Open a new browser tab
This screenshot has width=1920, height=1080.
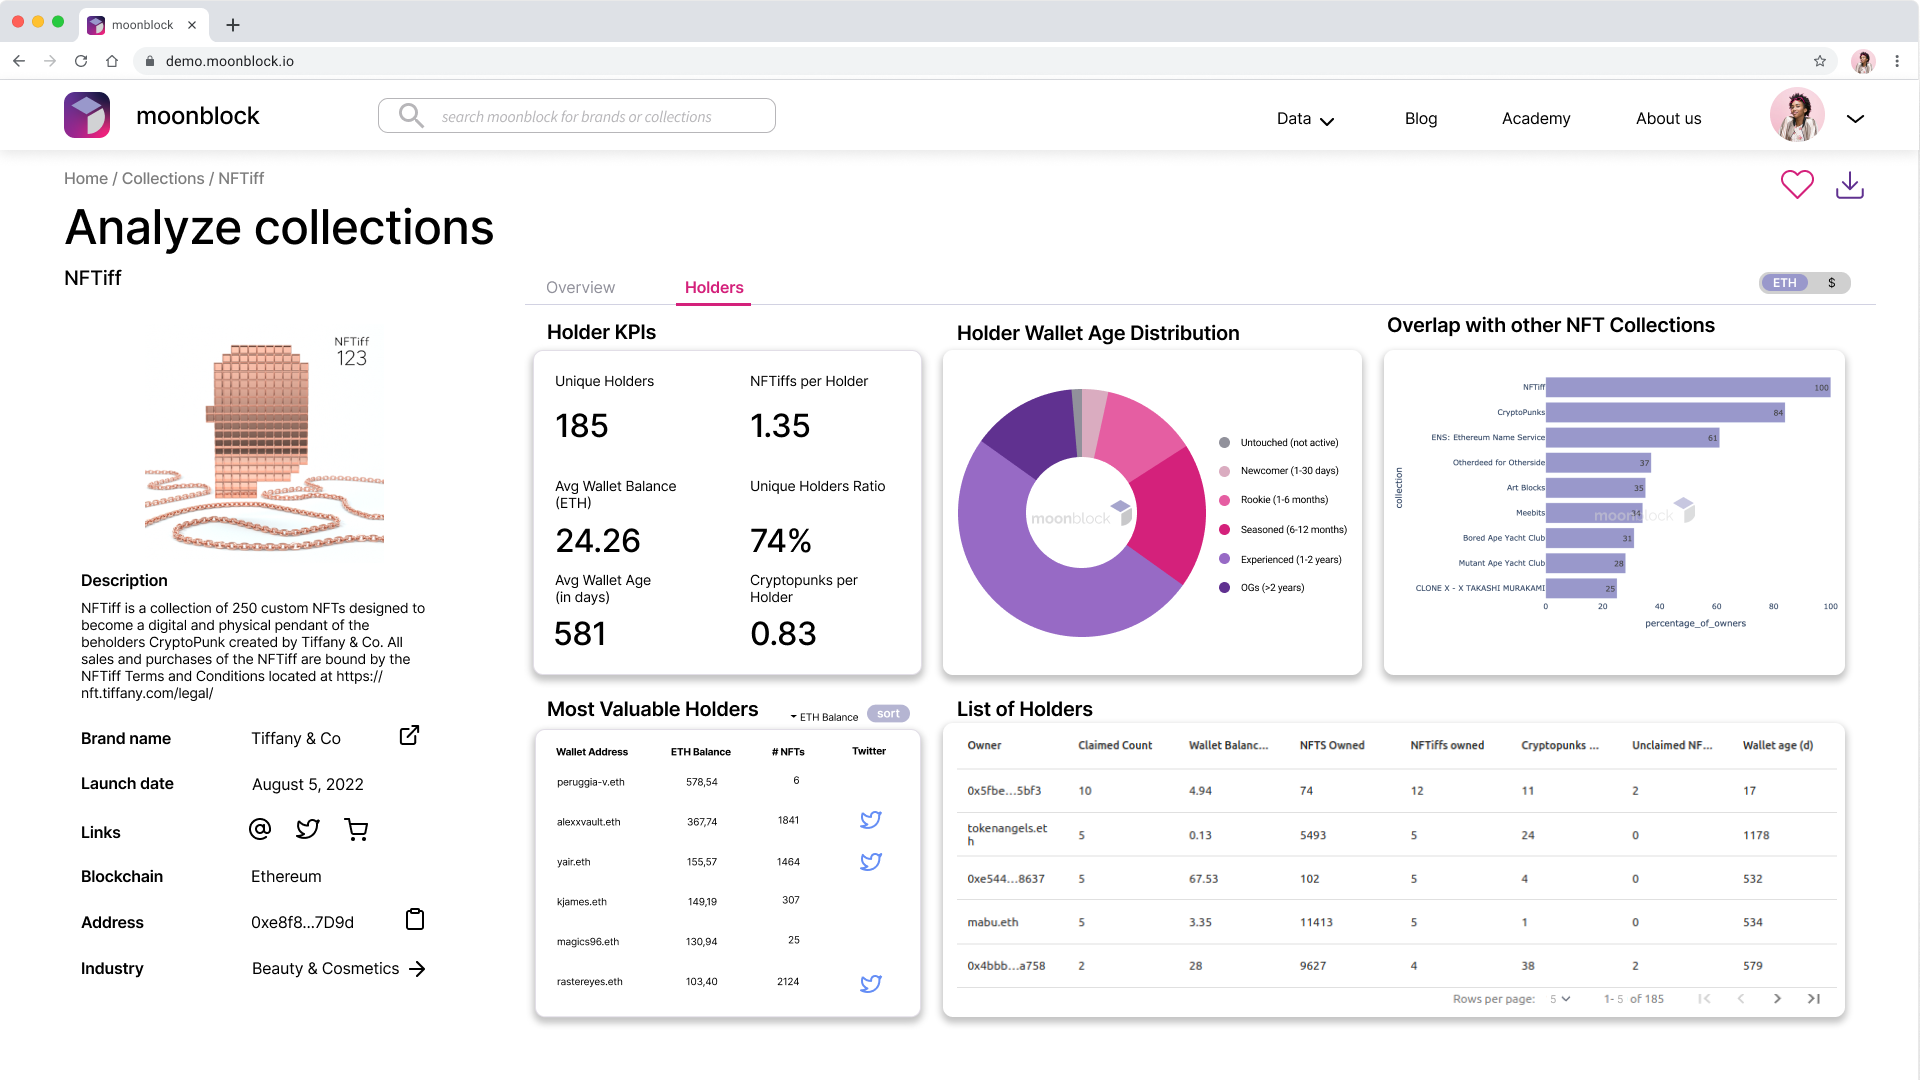tap(233, 25)
